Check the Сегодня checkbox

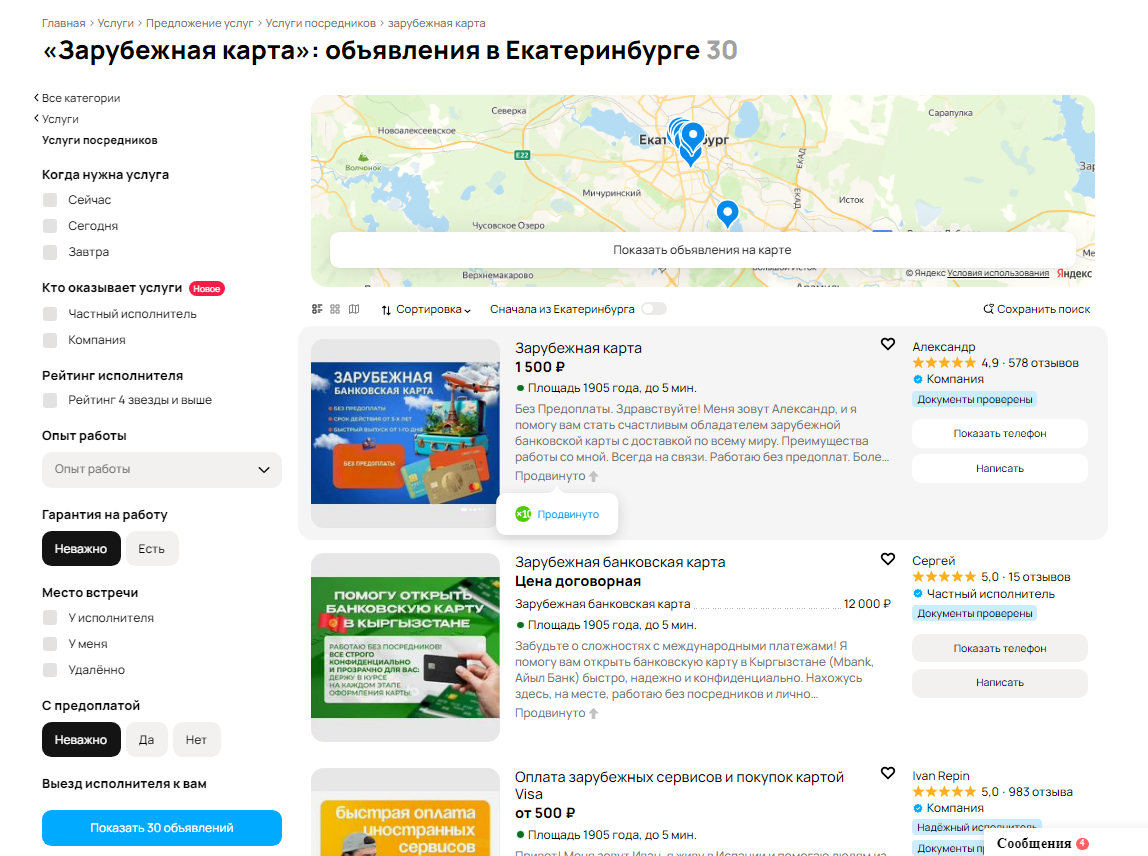click(50, 226)
